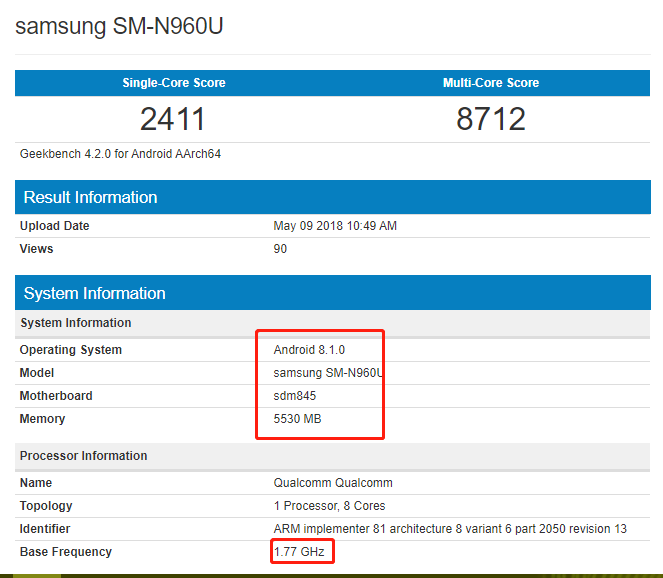The image size is (663, 578).
Task: Click the Base Frequency label
Action: (x=66, y=552)
